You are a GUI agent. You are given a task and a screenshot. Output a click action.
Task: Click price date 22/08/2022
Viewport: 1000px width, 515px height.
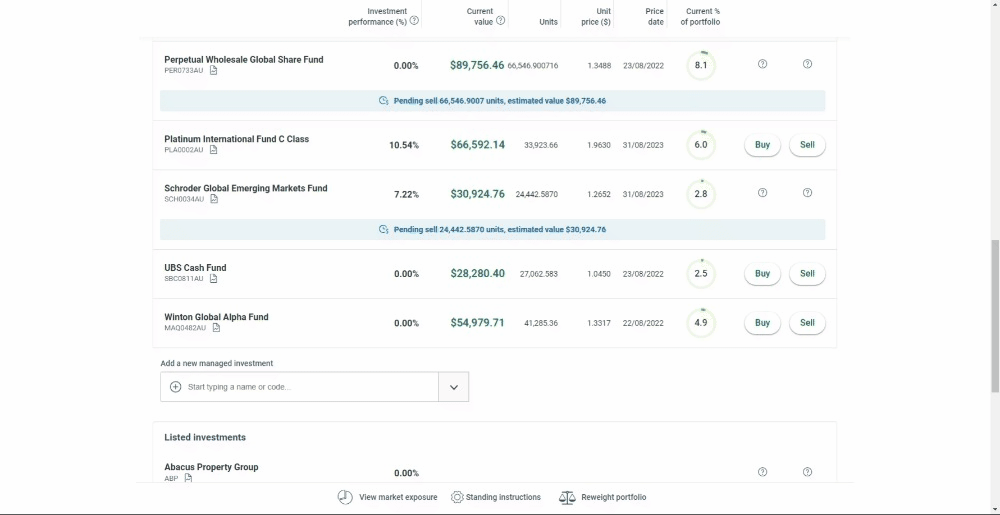tap(643, 323)
